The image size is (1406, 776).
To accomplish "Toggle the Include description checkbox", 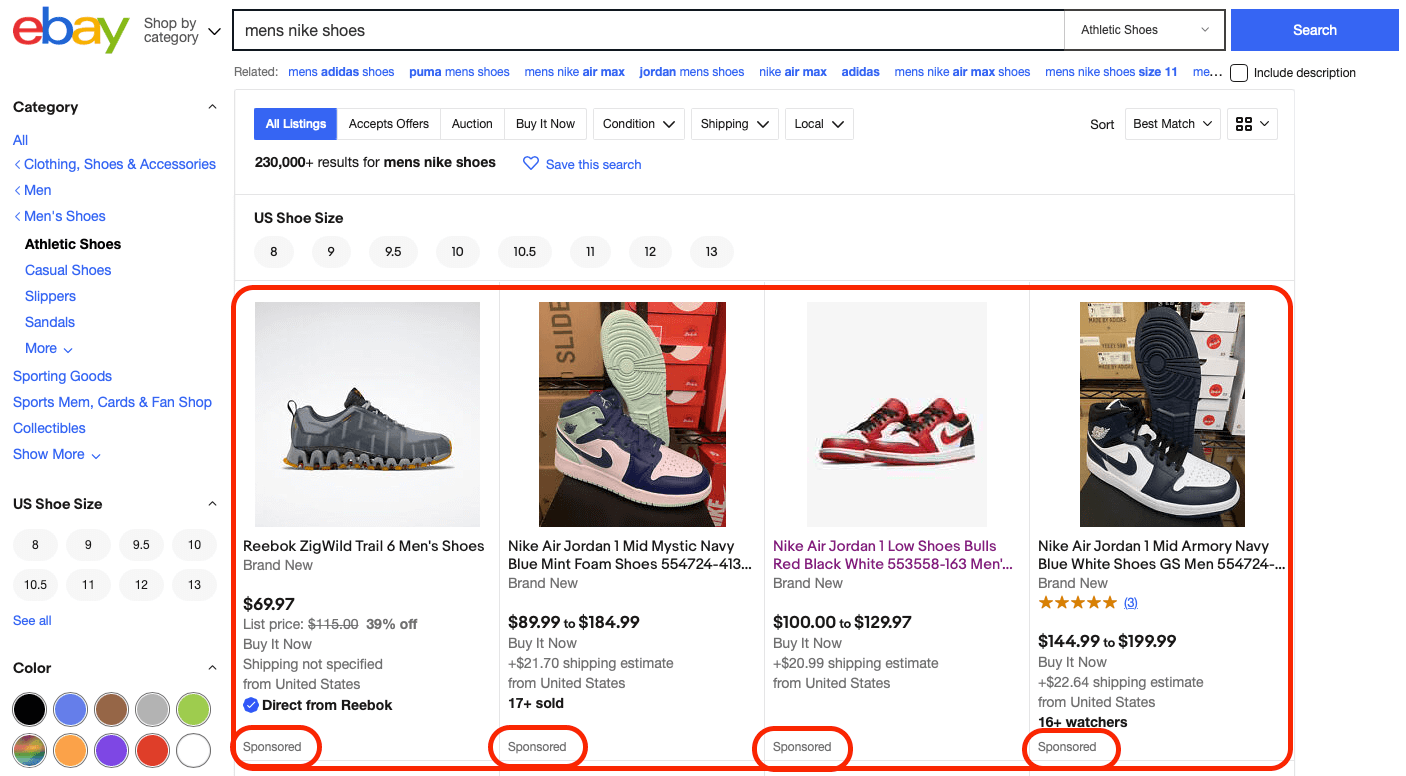I will 1239,72.
